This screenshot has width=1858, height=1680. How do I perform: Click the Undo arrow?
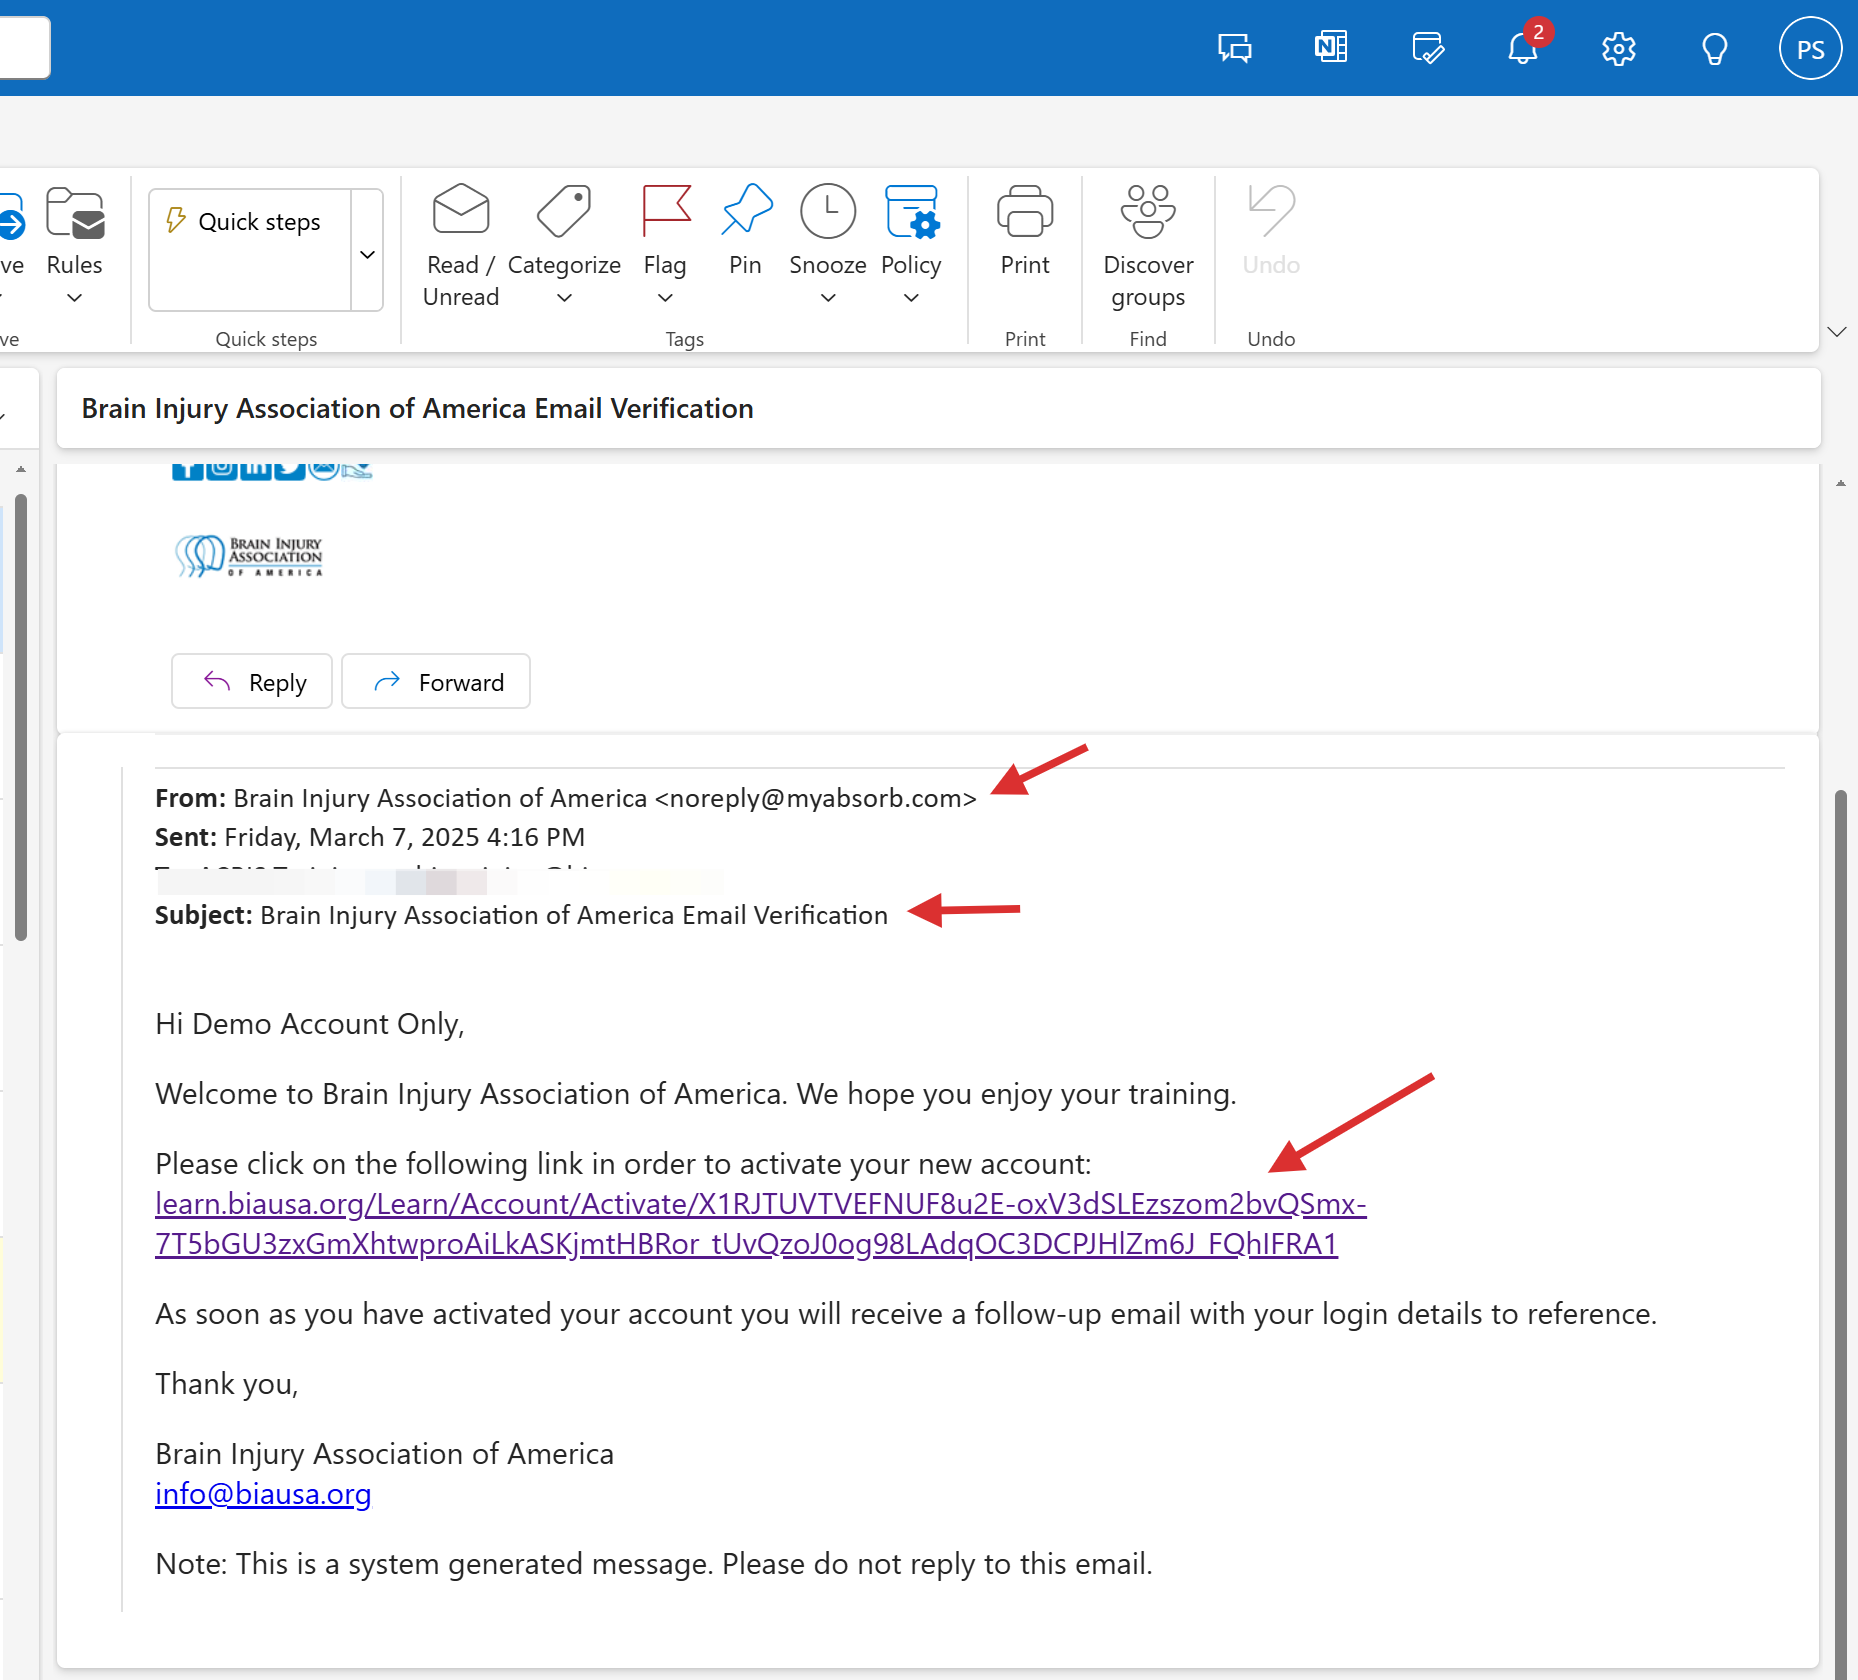[x=1271, y=211]
